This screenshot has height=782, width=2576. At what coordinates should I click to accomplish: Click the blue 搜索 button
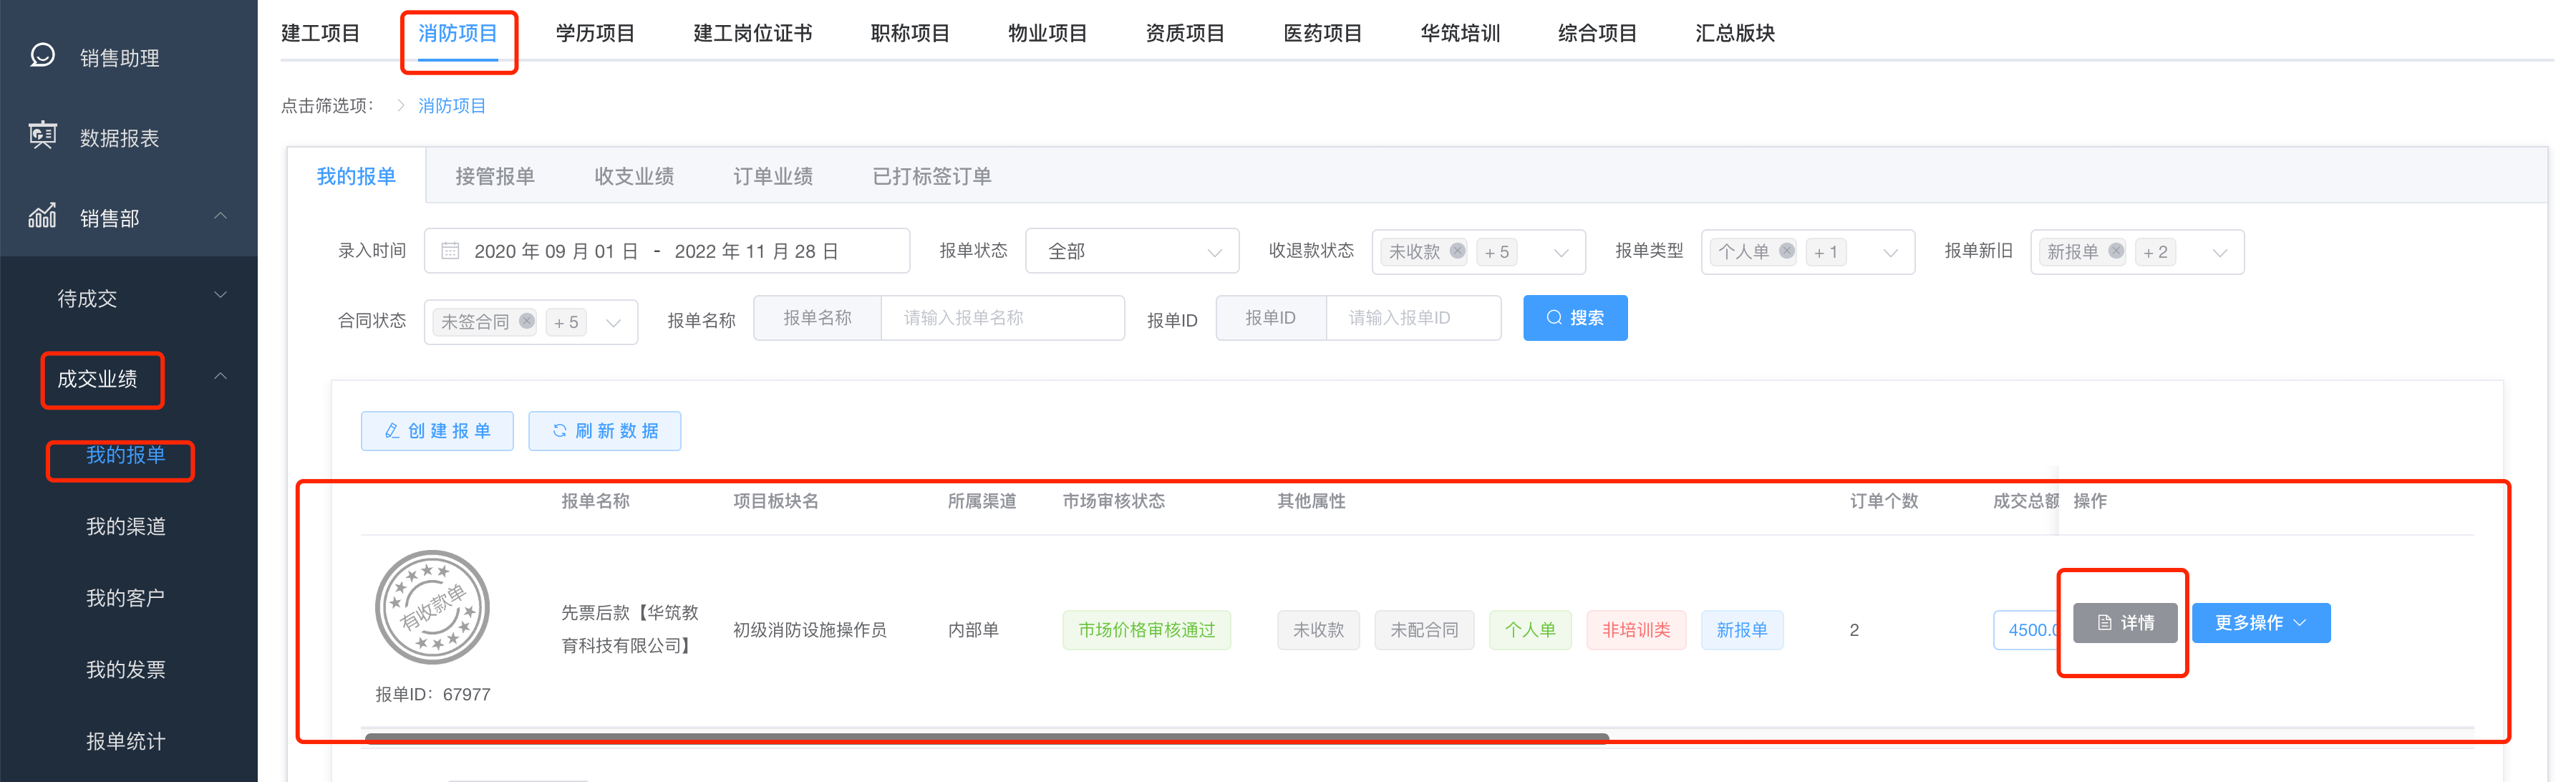coord(1574,318)
